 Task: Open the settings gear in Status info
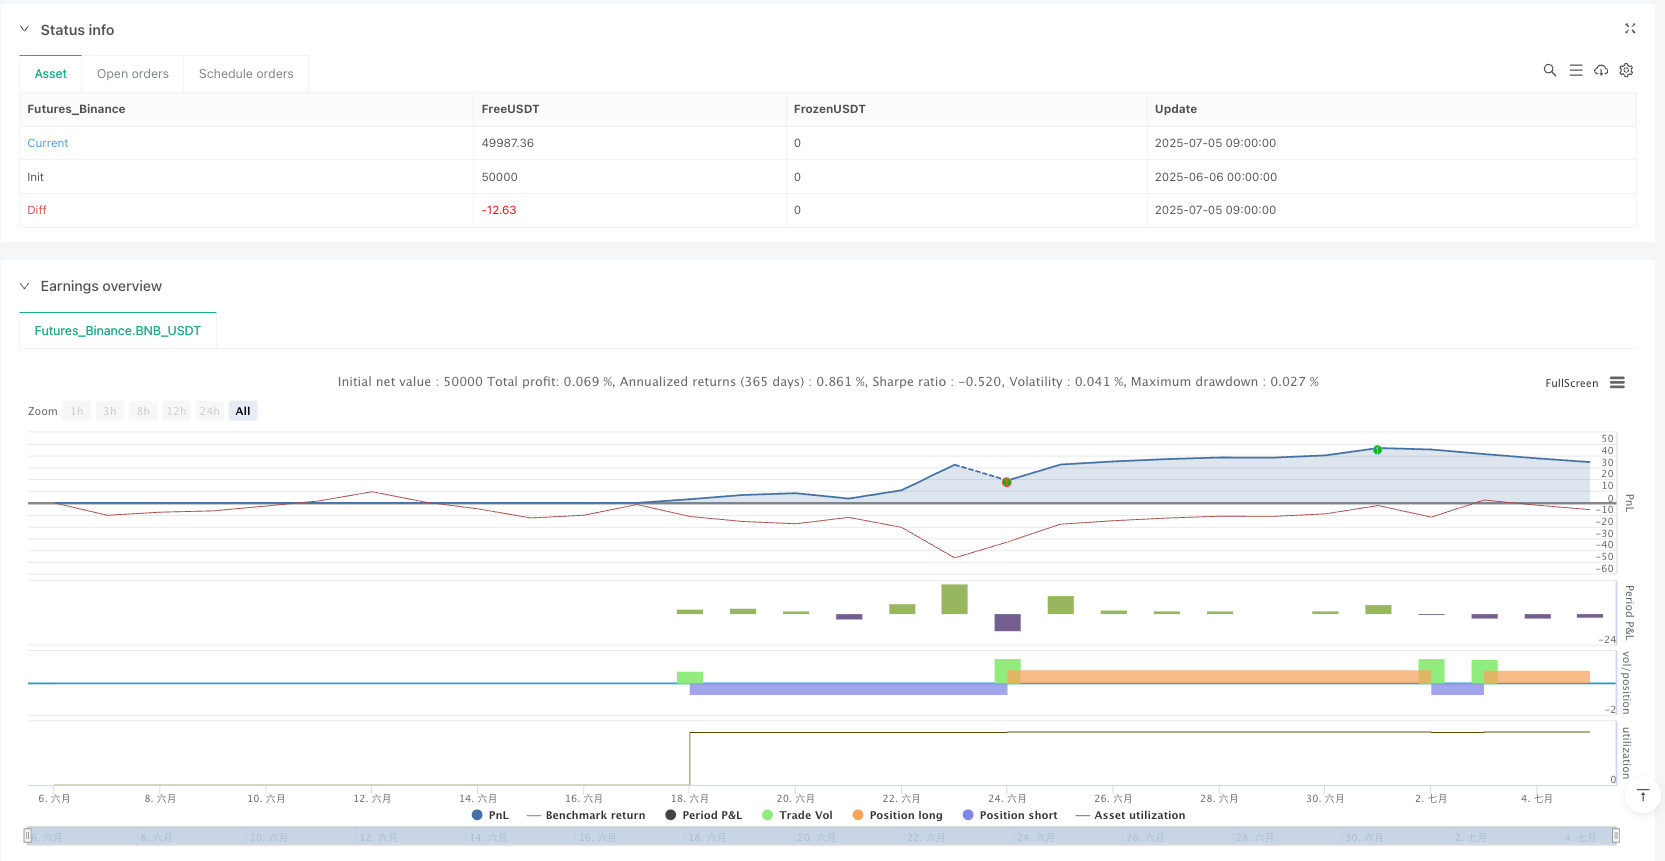click(x=1626, y=70)
